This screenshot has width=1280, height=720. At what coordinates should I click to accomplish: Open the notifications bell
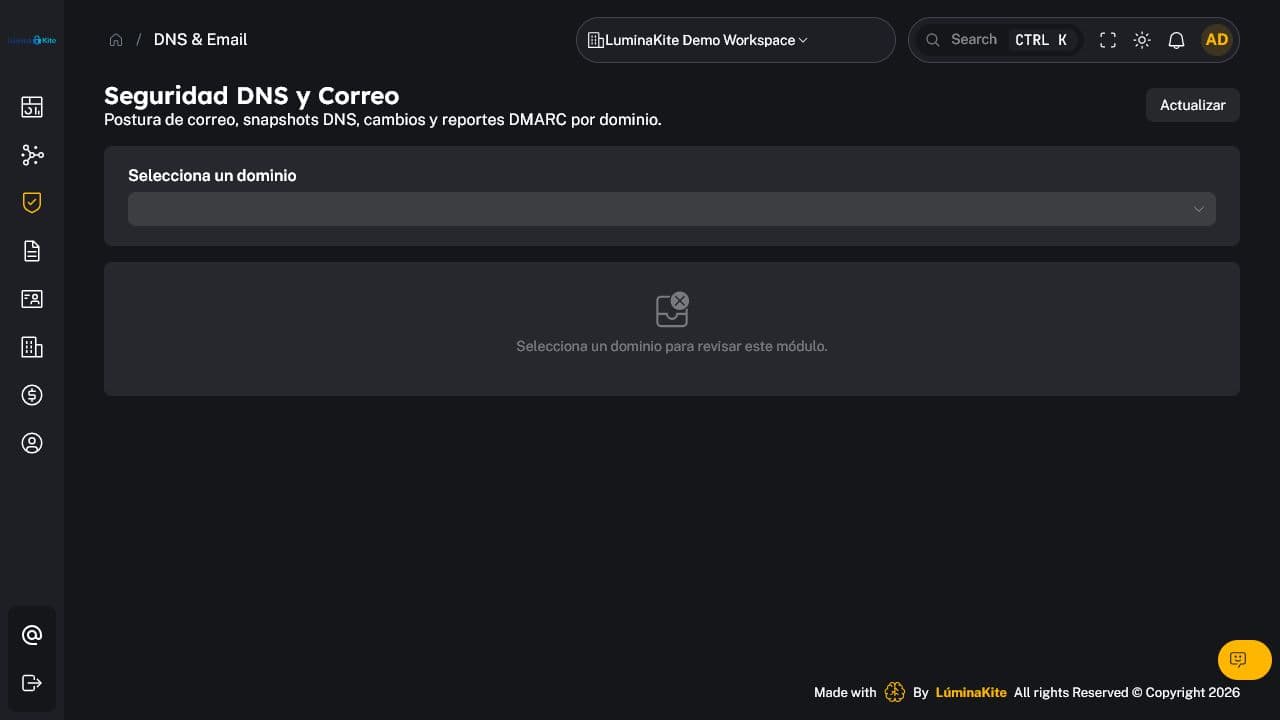click(1177, 40)
